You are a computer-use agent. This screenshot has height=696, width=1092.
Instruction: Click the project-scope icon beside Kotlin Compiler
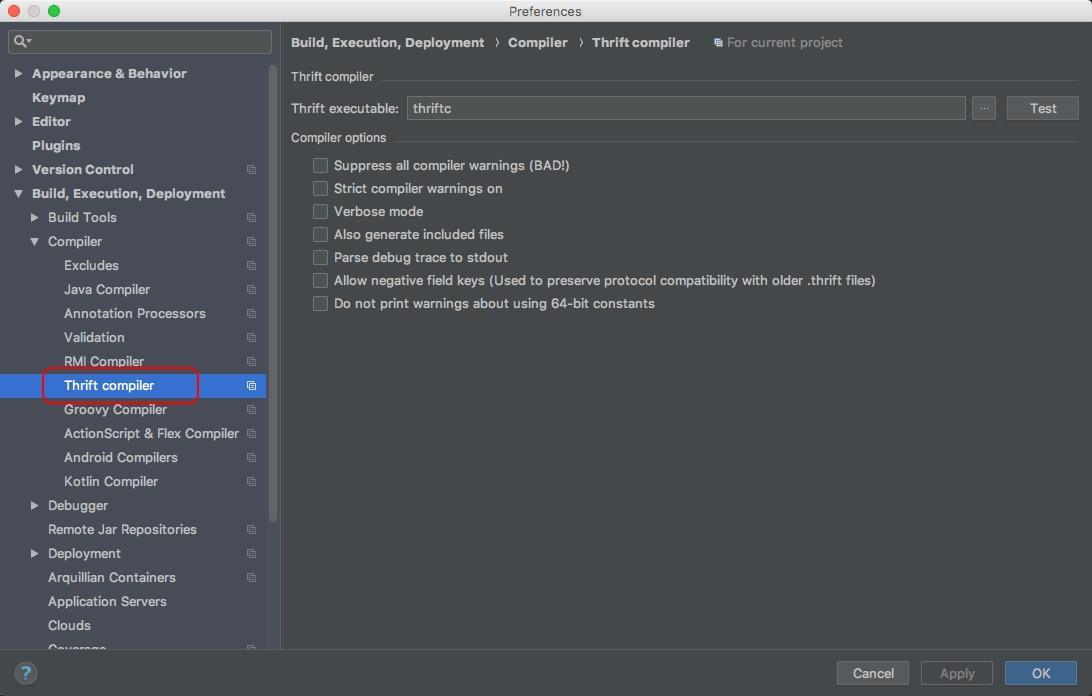(251, 481)
